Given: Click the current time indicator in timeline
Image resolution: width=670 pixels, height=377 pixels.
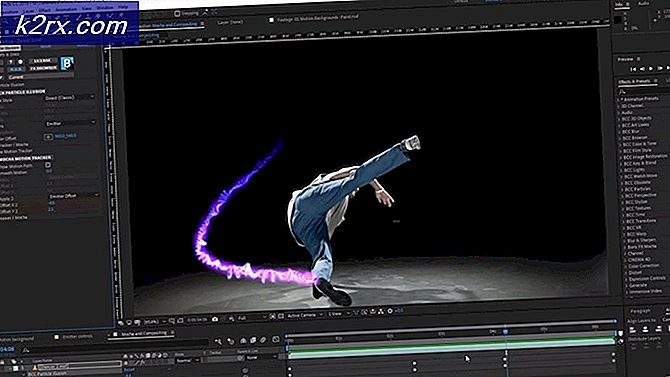Looking at the screenshot, I should coord(505,332).
